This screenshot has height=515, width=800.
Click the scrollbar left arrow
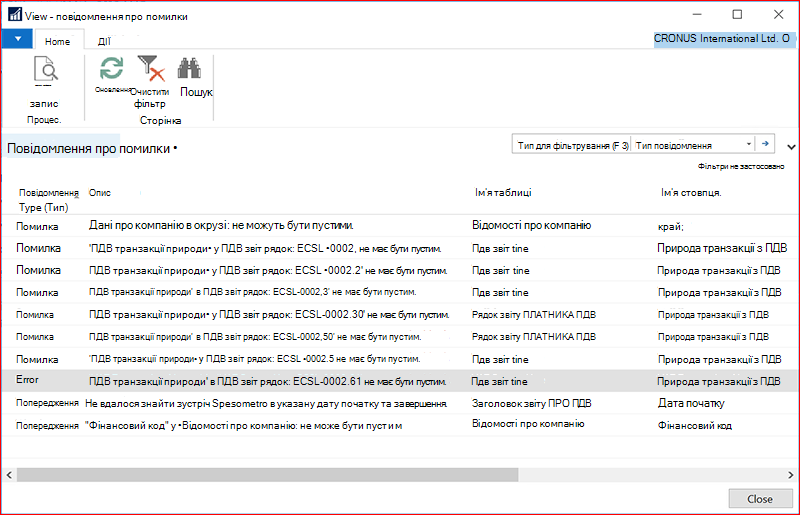[x=9, y=475]
